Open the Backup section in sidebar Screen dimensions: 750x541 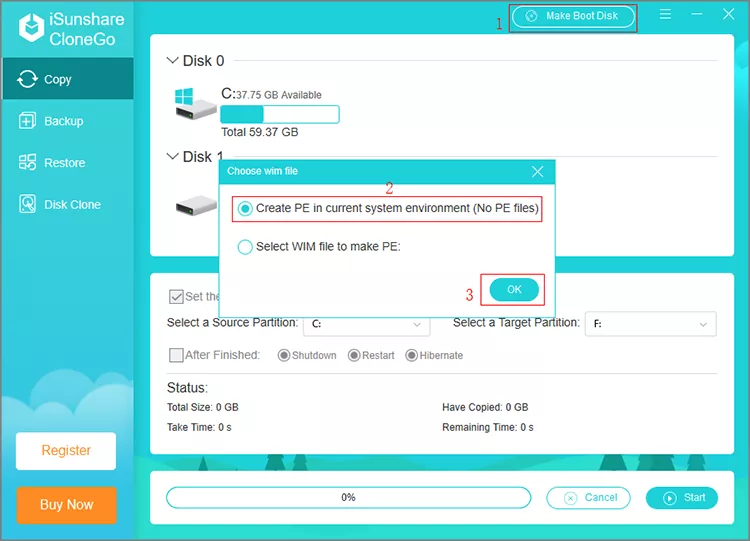[x=67, y=121]
